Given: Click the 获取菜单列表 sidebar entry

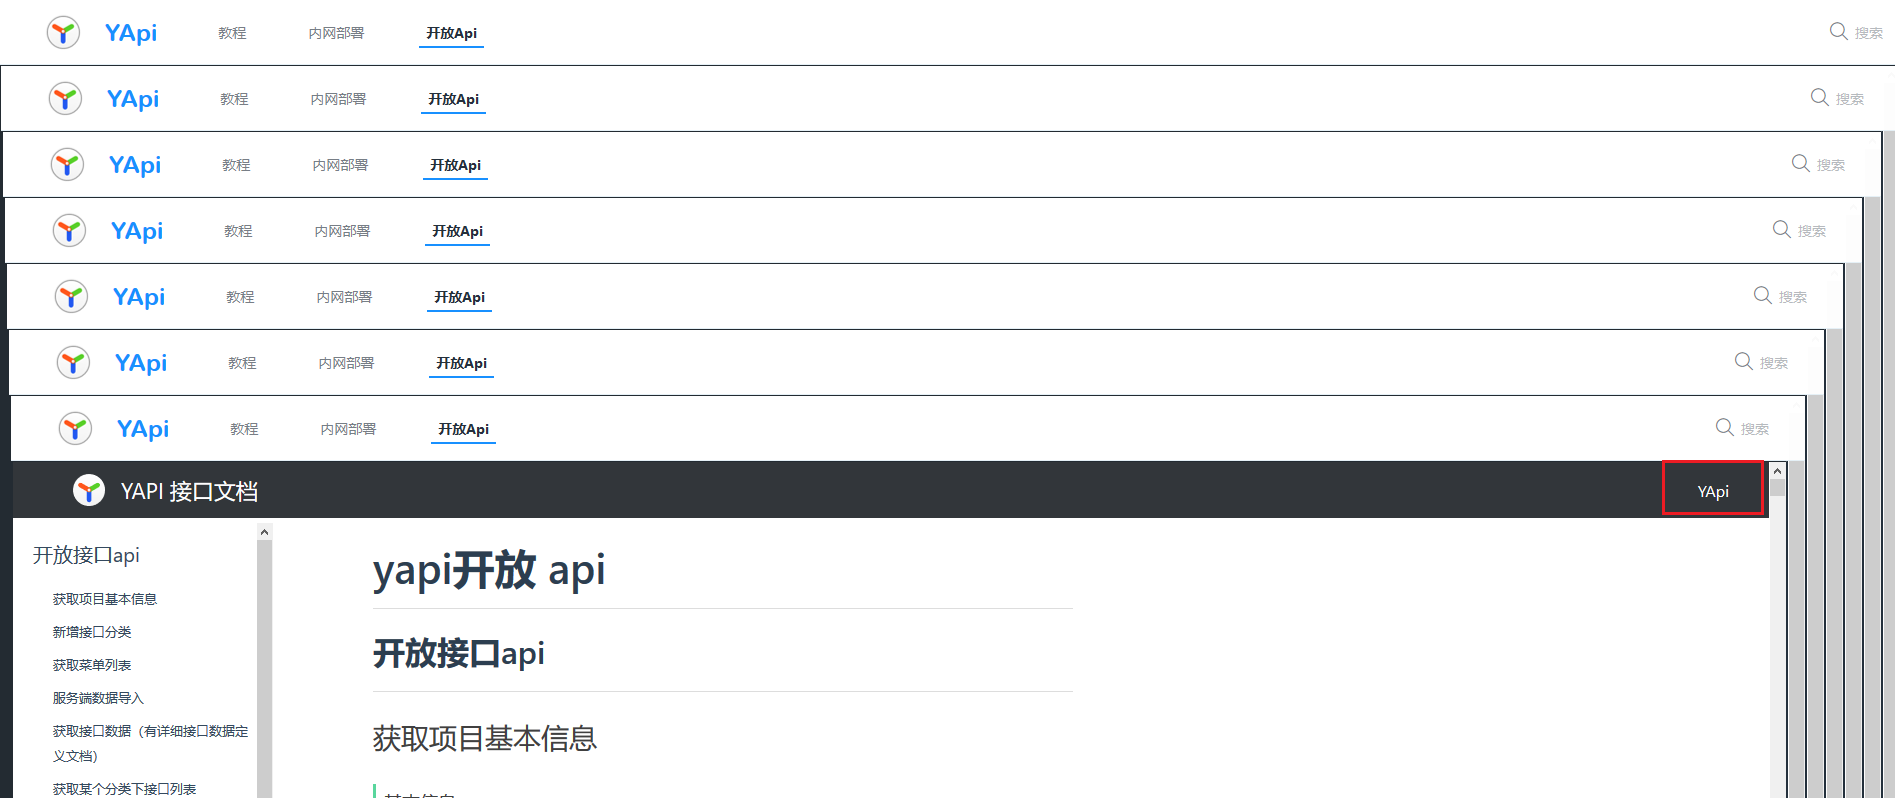Looking at the screenshot, I should (x=90, y=664).
